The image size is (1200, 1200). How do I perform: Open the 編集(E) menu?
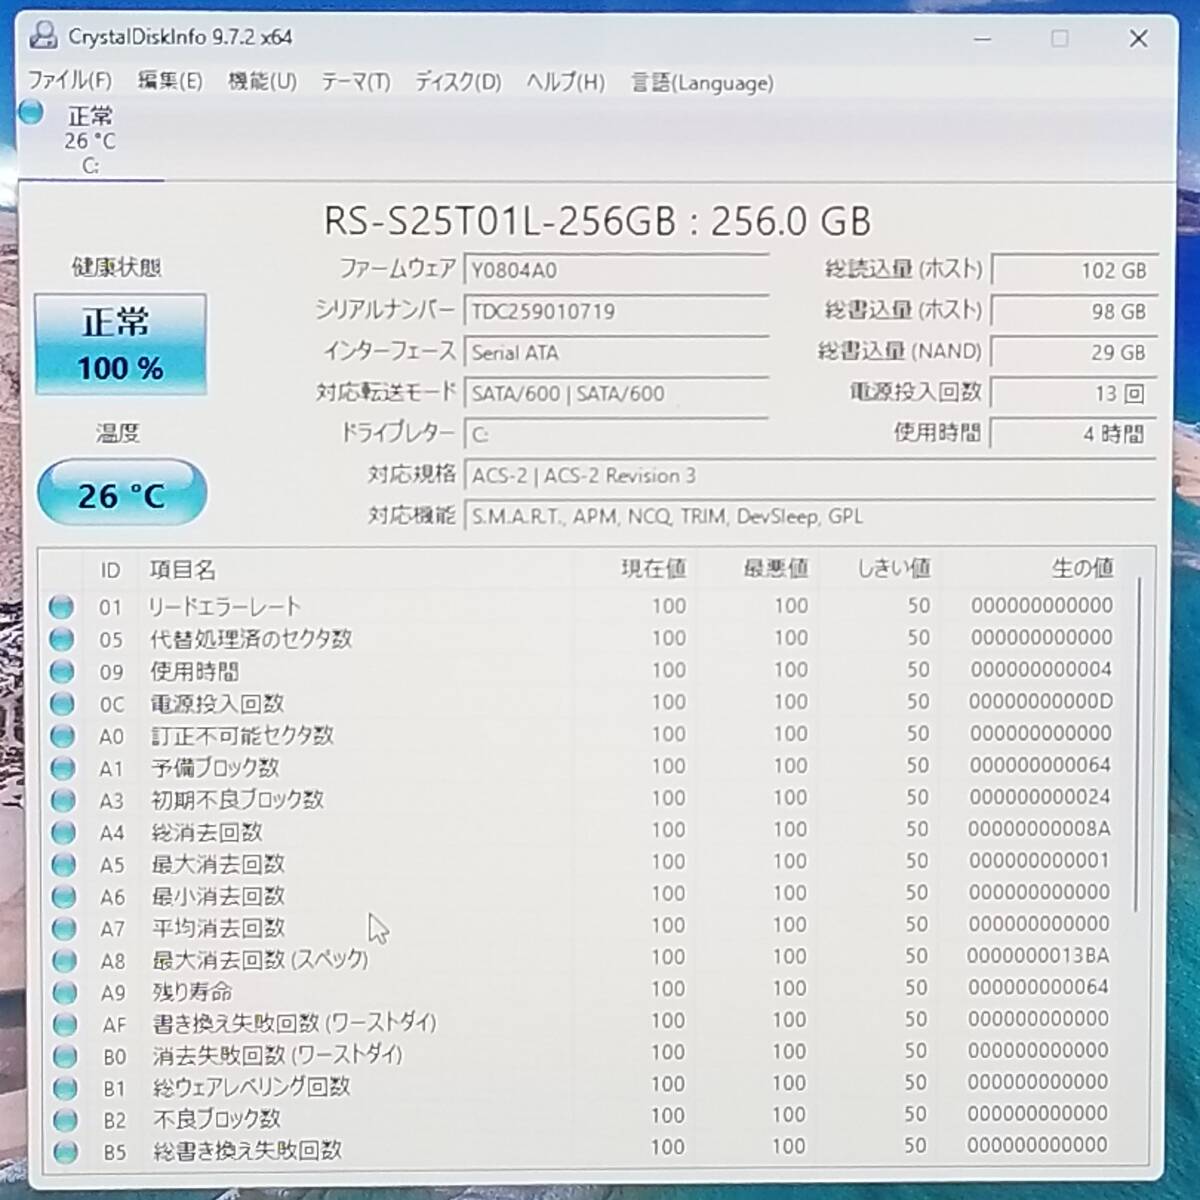pyautogui.click(x=169, y=81)
